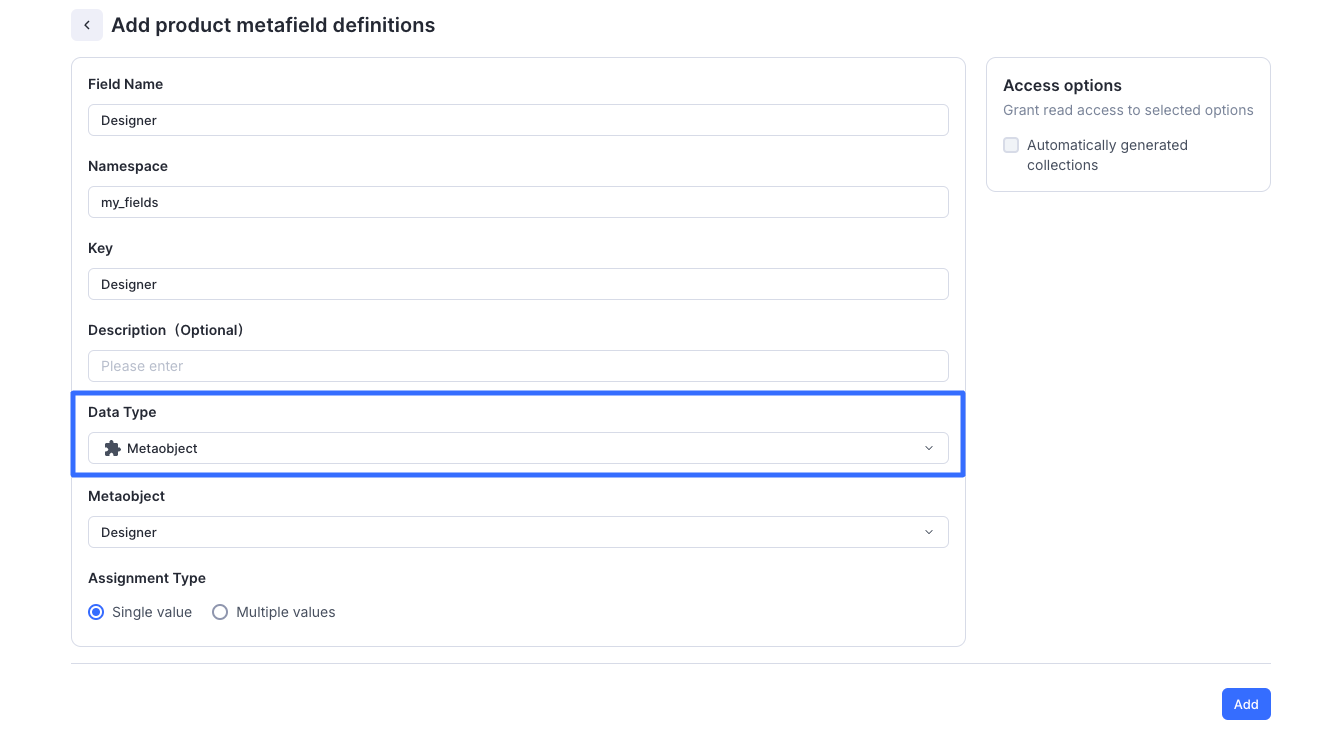Open the Data Type dropdown showing Metaobject

(x=518, y=448)
